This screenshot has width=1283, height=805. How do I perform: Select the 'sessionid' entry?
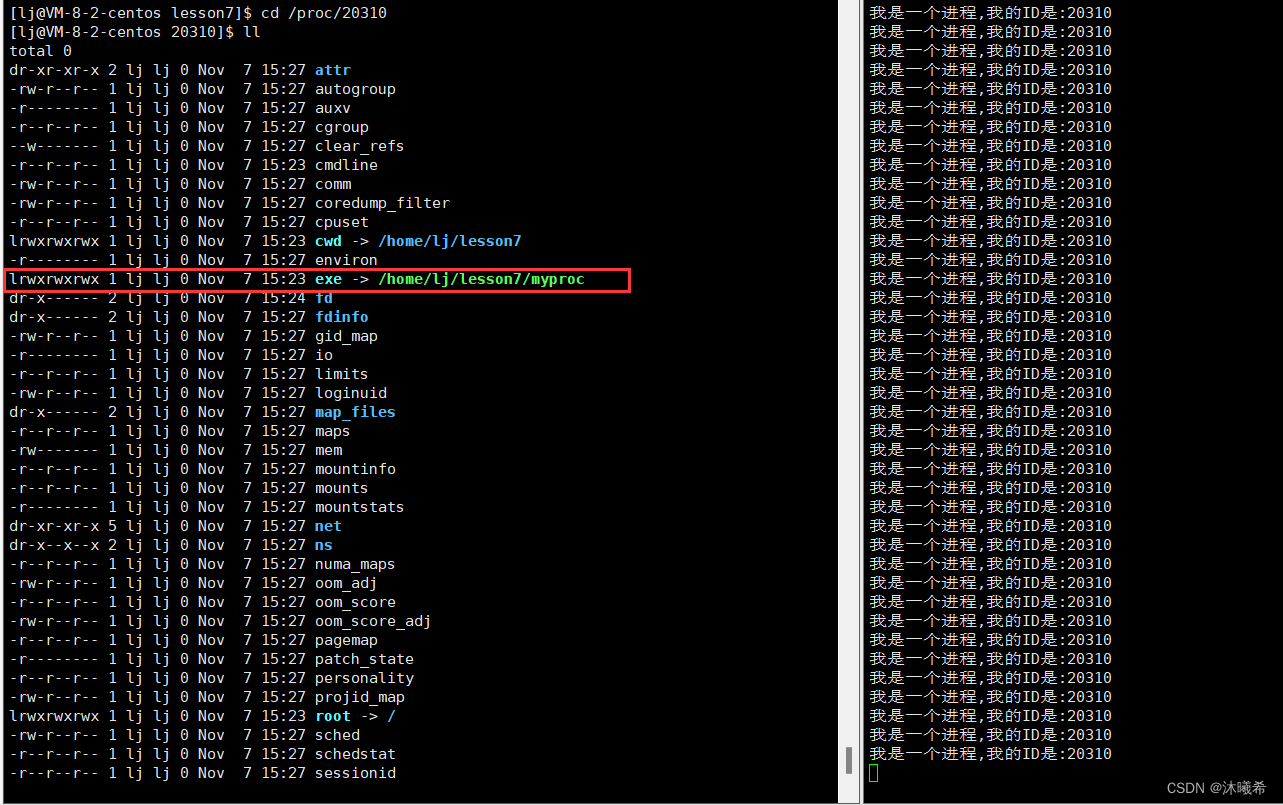tap(355, 773)
